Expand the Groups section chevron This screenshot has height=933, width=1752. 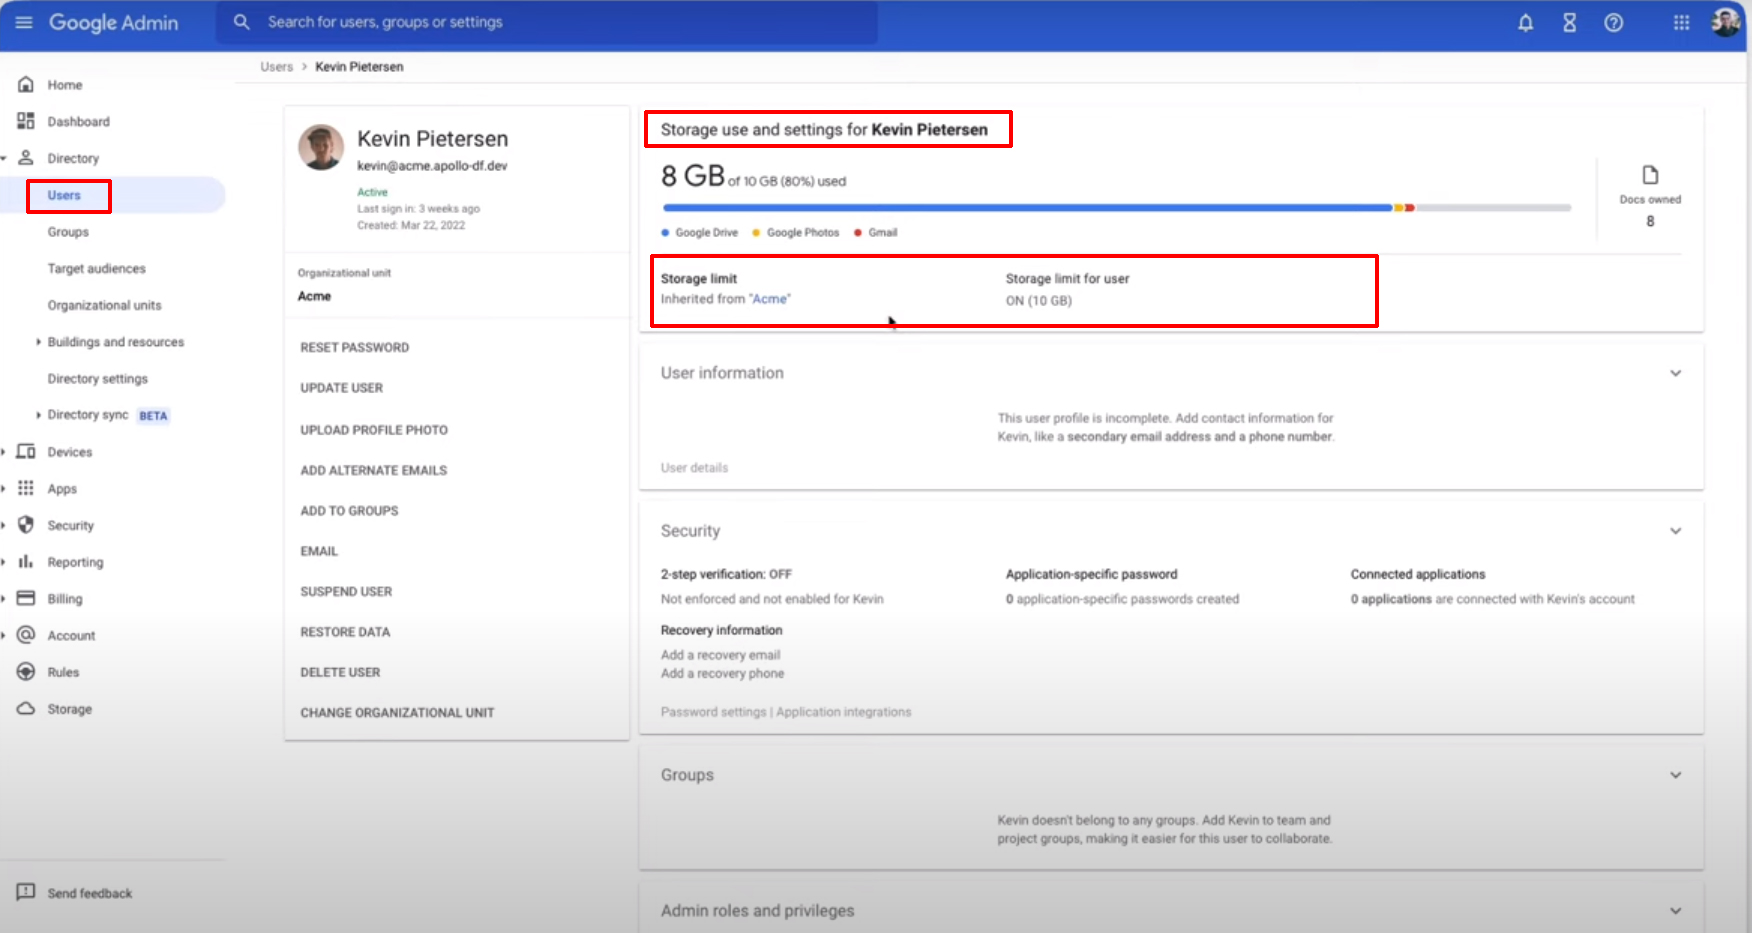[1675, 775]
